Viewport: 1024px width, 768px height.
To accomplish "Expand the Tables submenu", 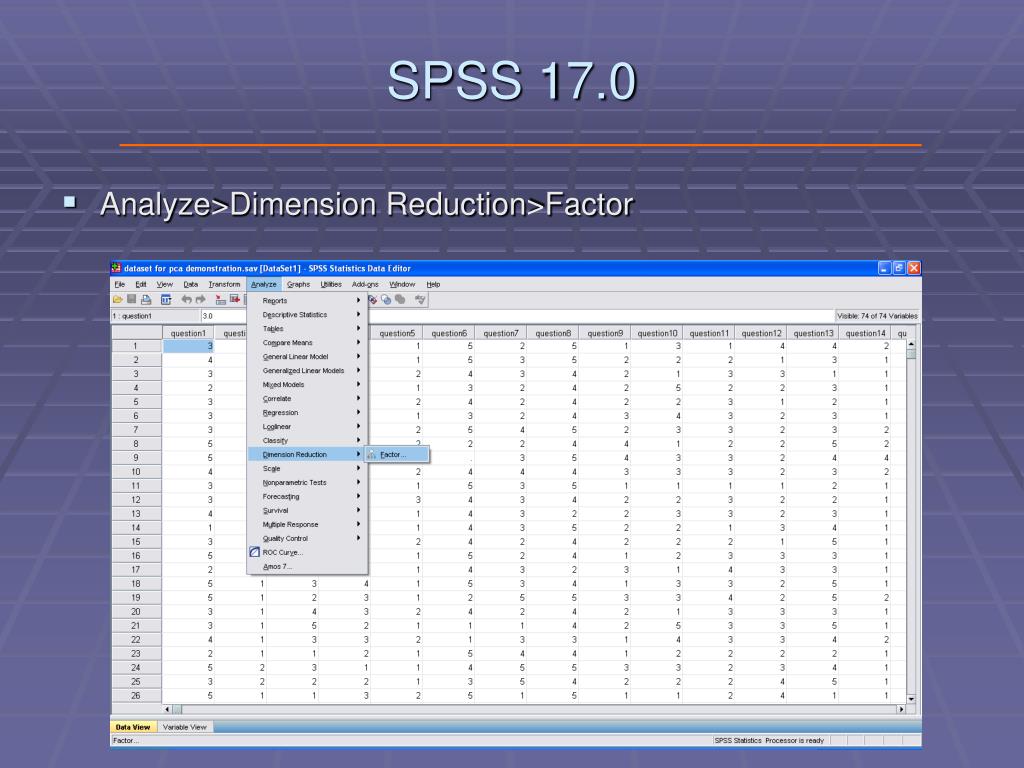I will point(307,328).
